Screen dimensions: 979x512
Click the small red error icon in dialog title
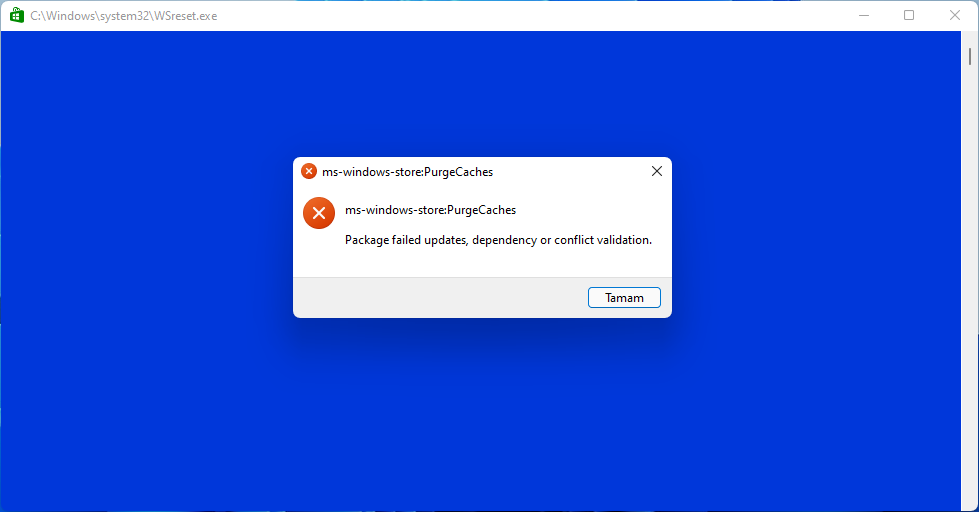coord(309,171)
